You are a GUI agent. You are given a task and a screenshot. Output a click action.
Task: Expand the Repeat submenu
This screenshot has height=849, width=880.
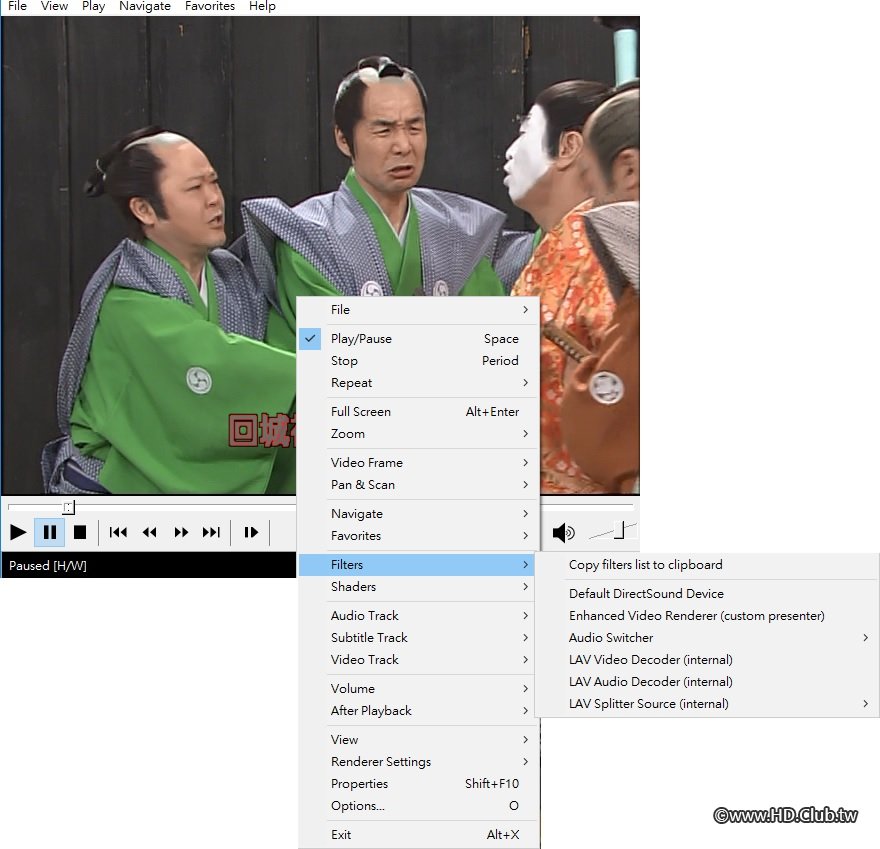(418, 383)
